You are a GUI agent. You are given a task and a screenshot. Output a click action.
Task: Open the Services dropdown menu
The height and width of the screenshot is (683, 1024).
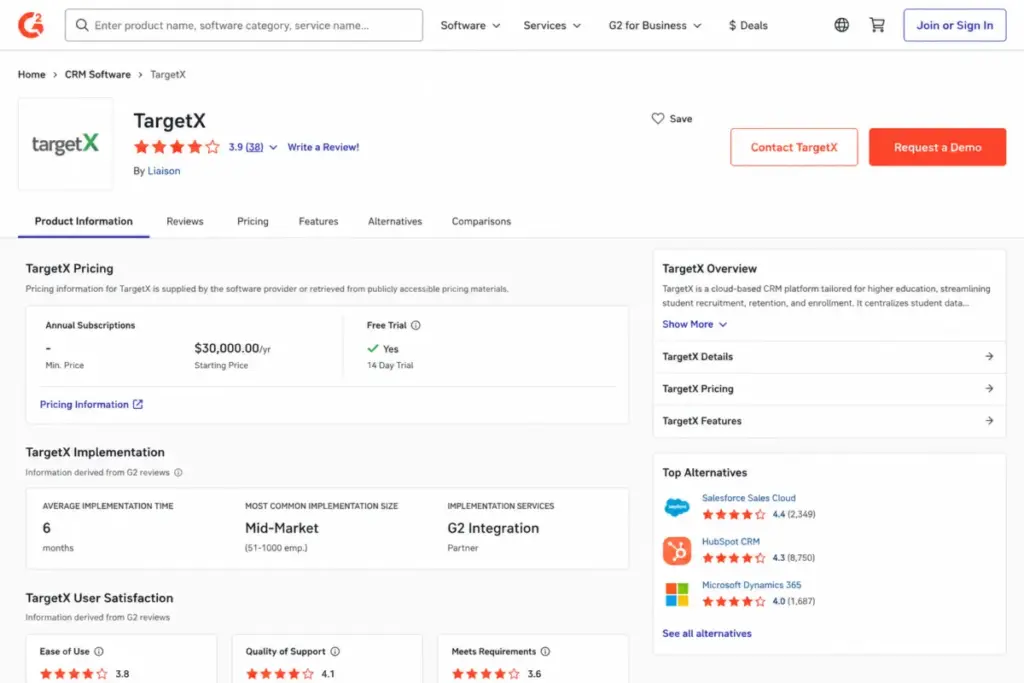[552, 25]
